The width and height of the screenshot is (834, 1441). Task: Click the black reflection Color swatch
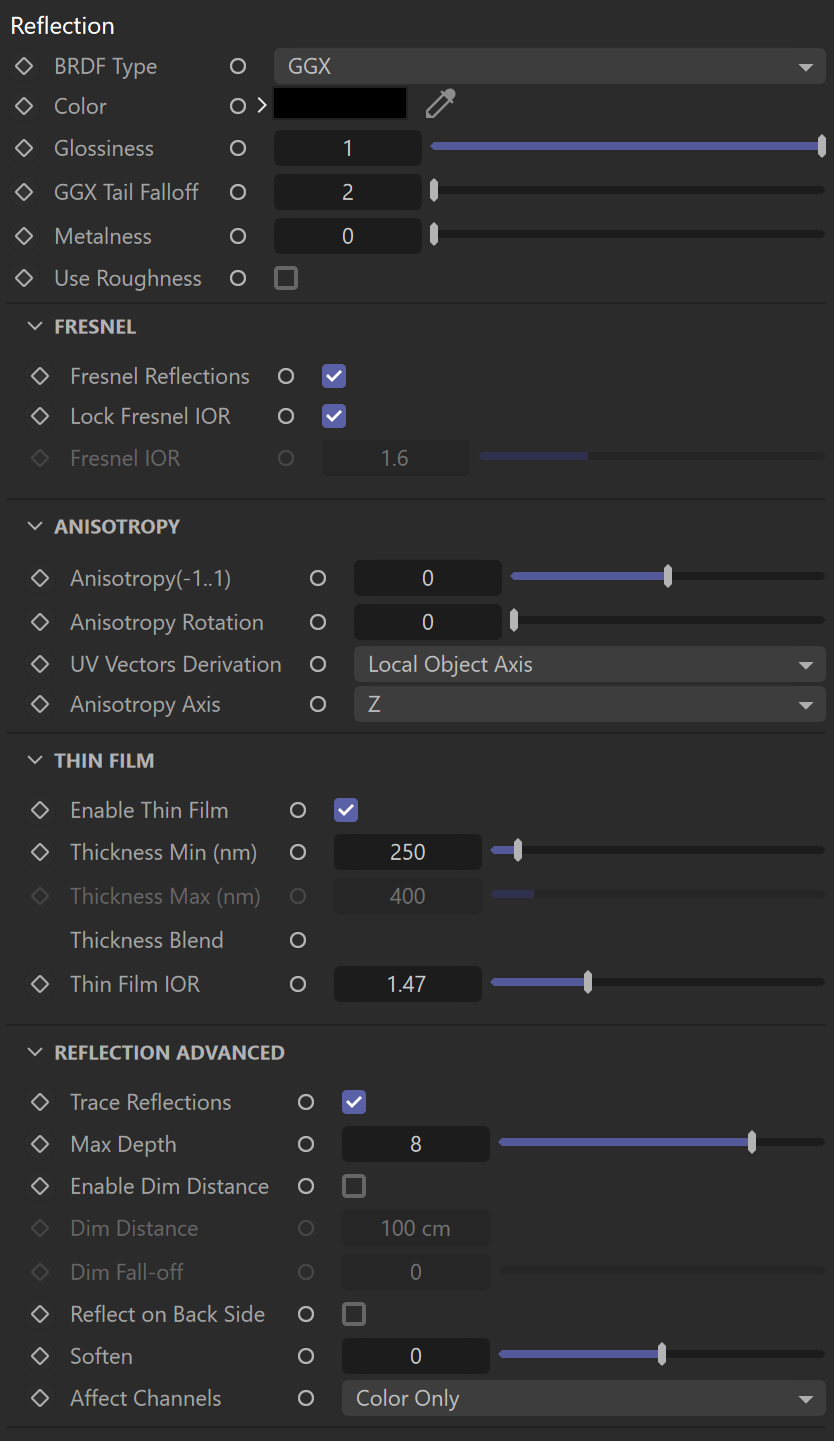click(340, 103)
